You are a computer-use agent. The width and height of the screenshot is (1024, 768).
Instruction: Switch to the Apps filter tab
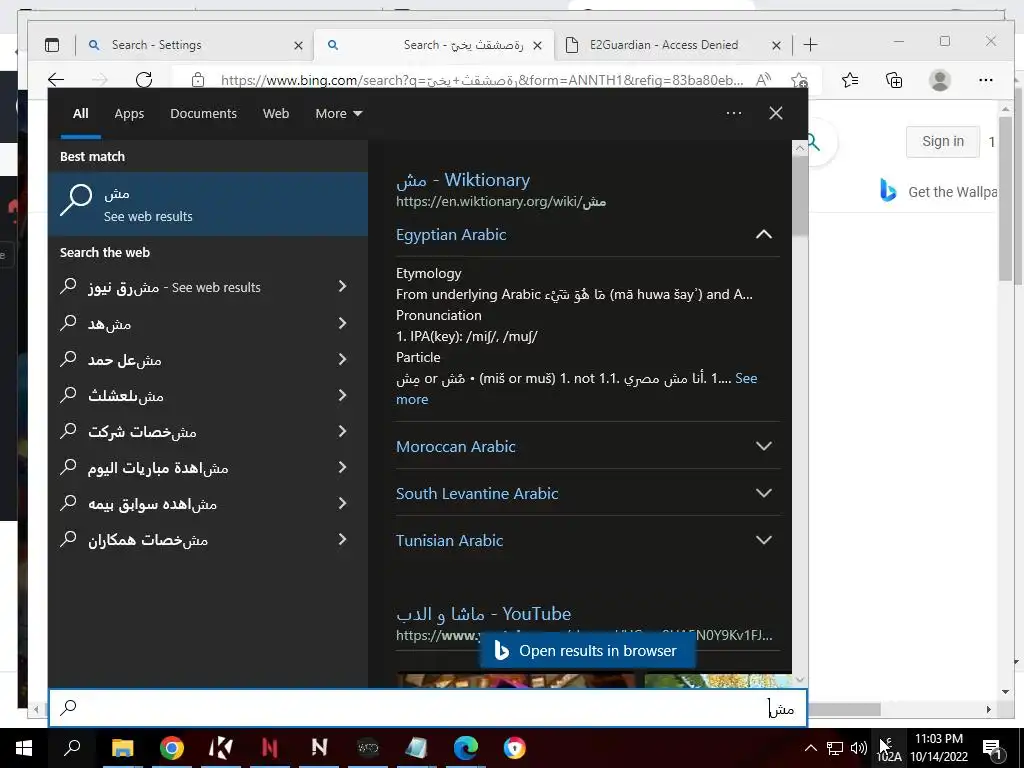(129, 114)
